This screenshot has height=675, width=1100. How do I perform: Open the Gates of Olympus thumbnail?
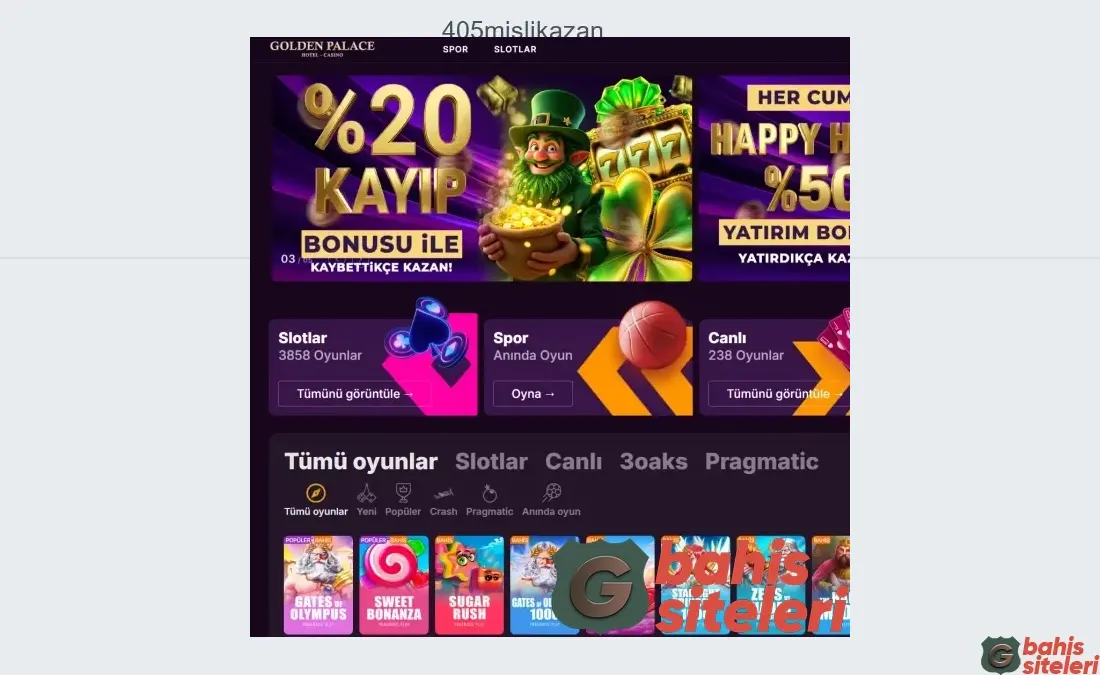click(318, 585)
